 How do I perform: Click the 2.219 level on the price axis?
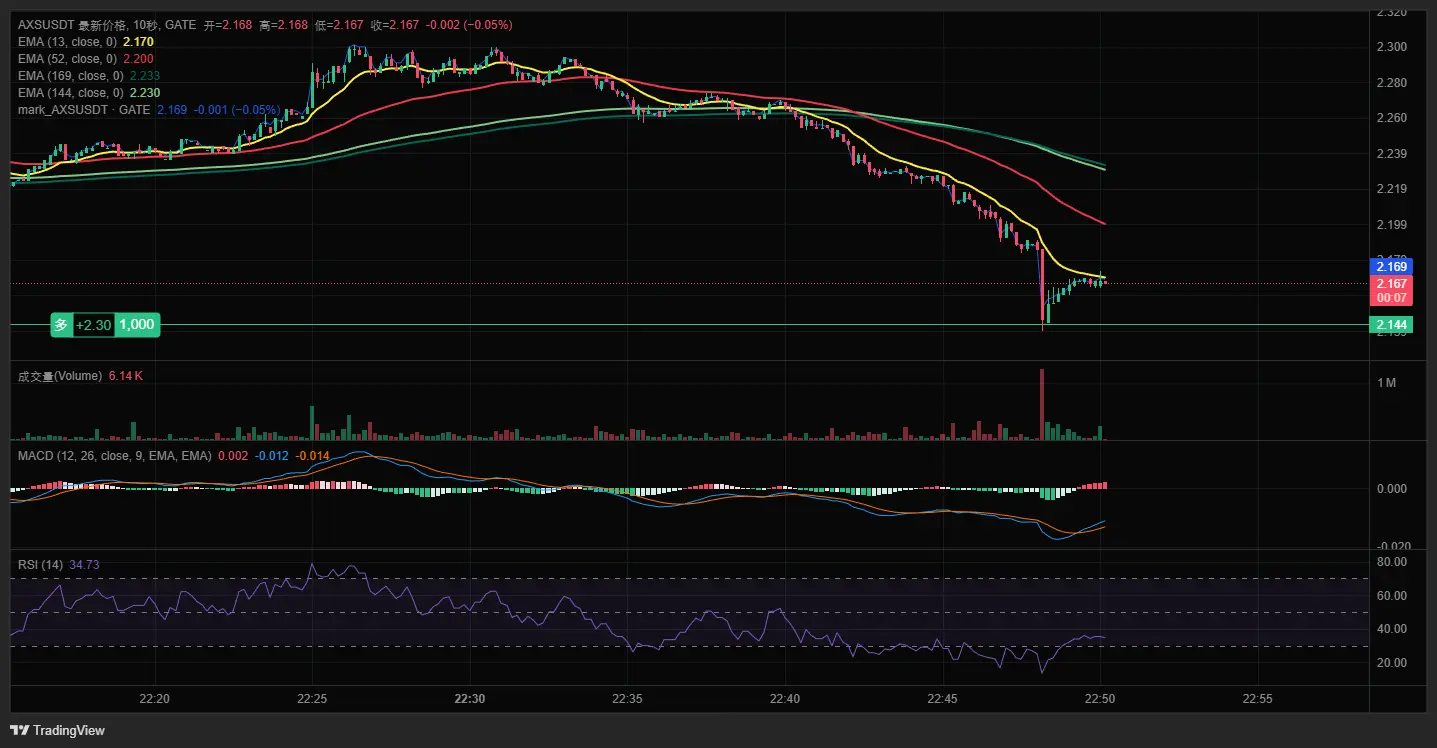(1392, 189)
